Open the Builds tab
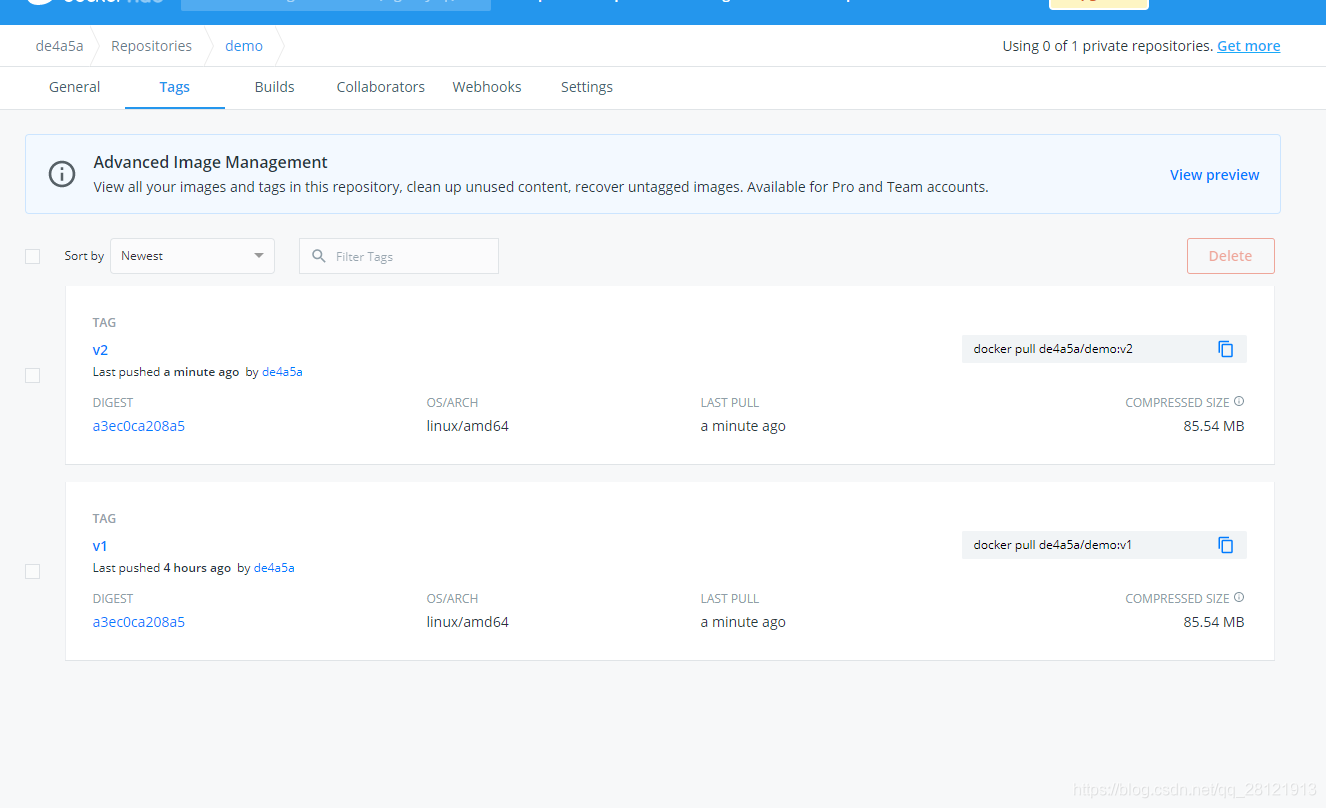Screen dimensions: 1326x808 click(x=274, y=87)
